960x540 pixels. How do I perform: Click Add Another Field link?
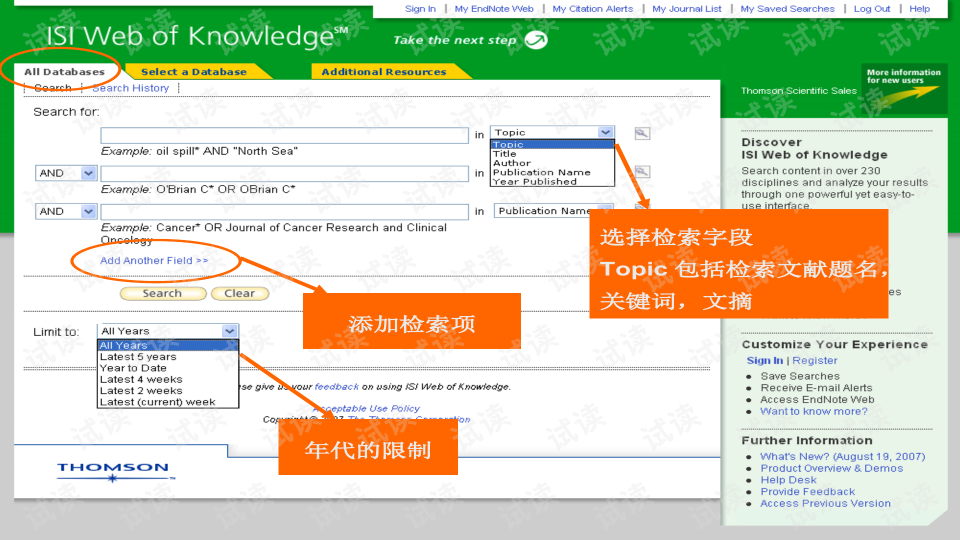[x=154, y=261]
